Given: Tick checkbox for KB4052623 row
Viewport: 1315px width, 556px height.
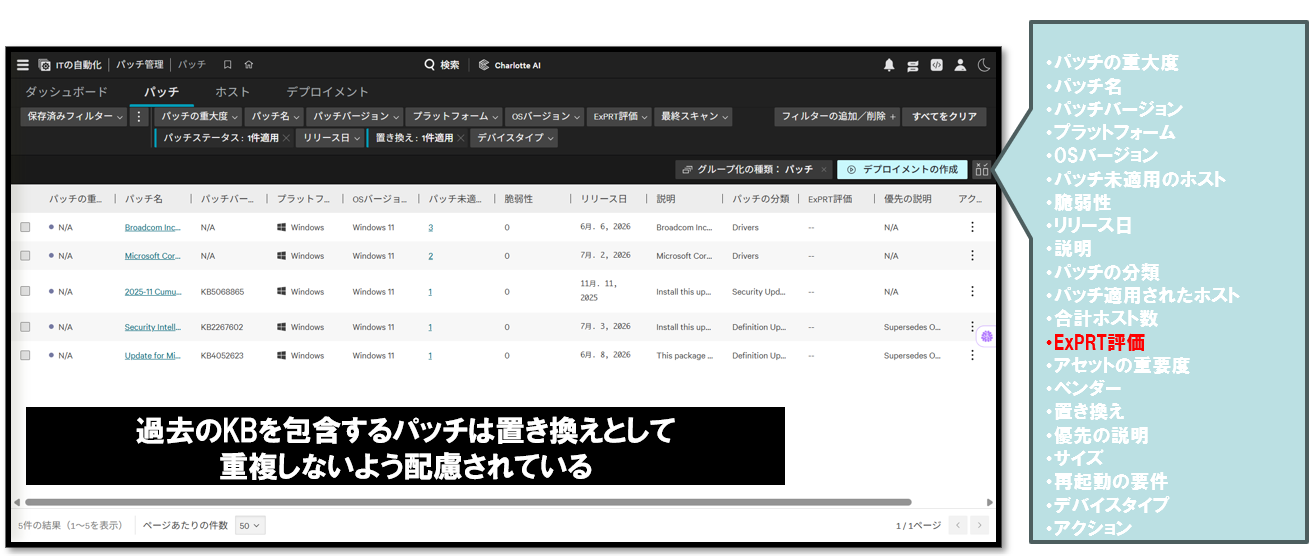Looking at the screenshot, I should point(25,355).
